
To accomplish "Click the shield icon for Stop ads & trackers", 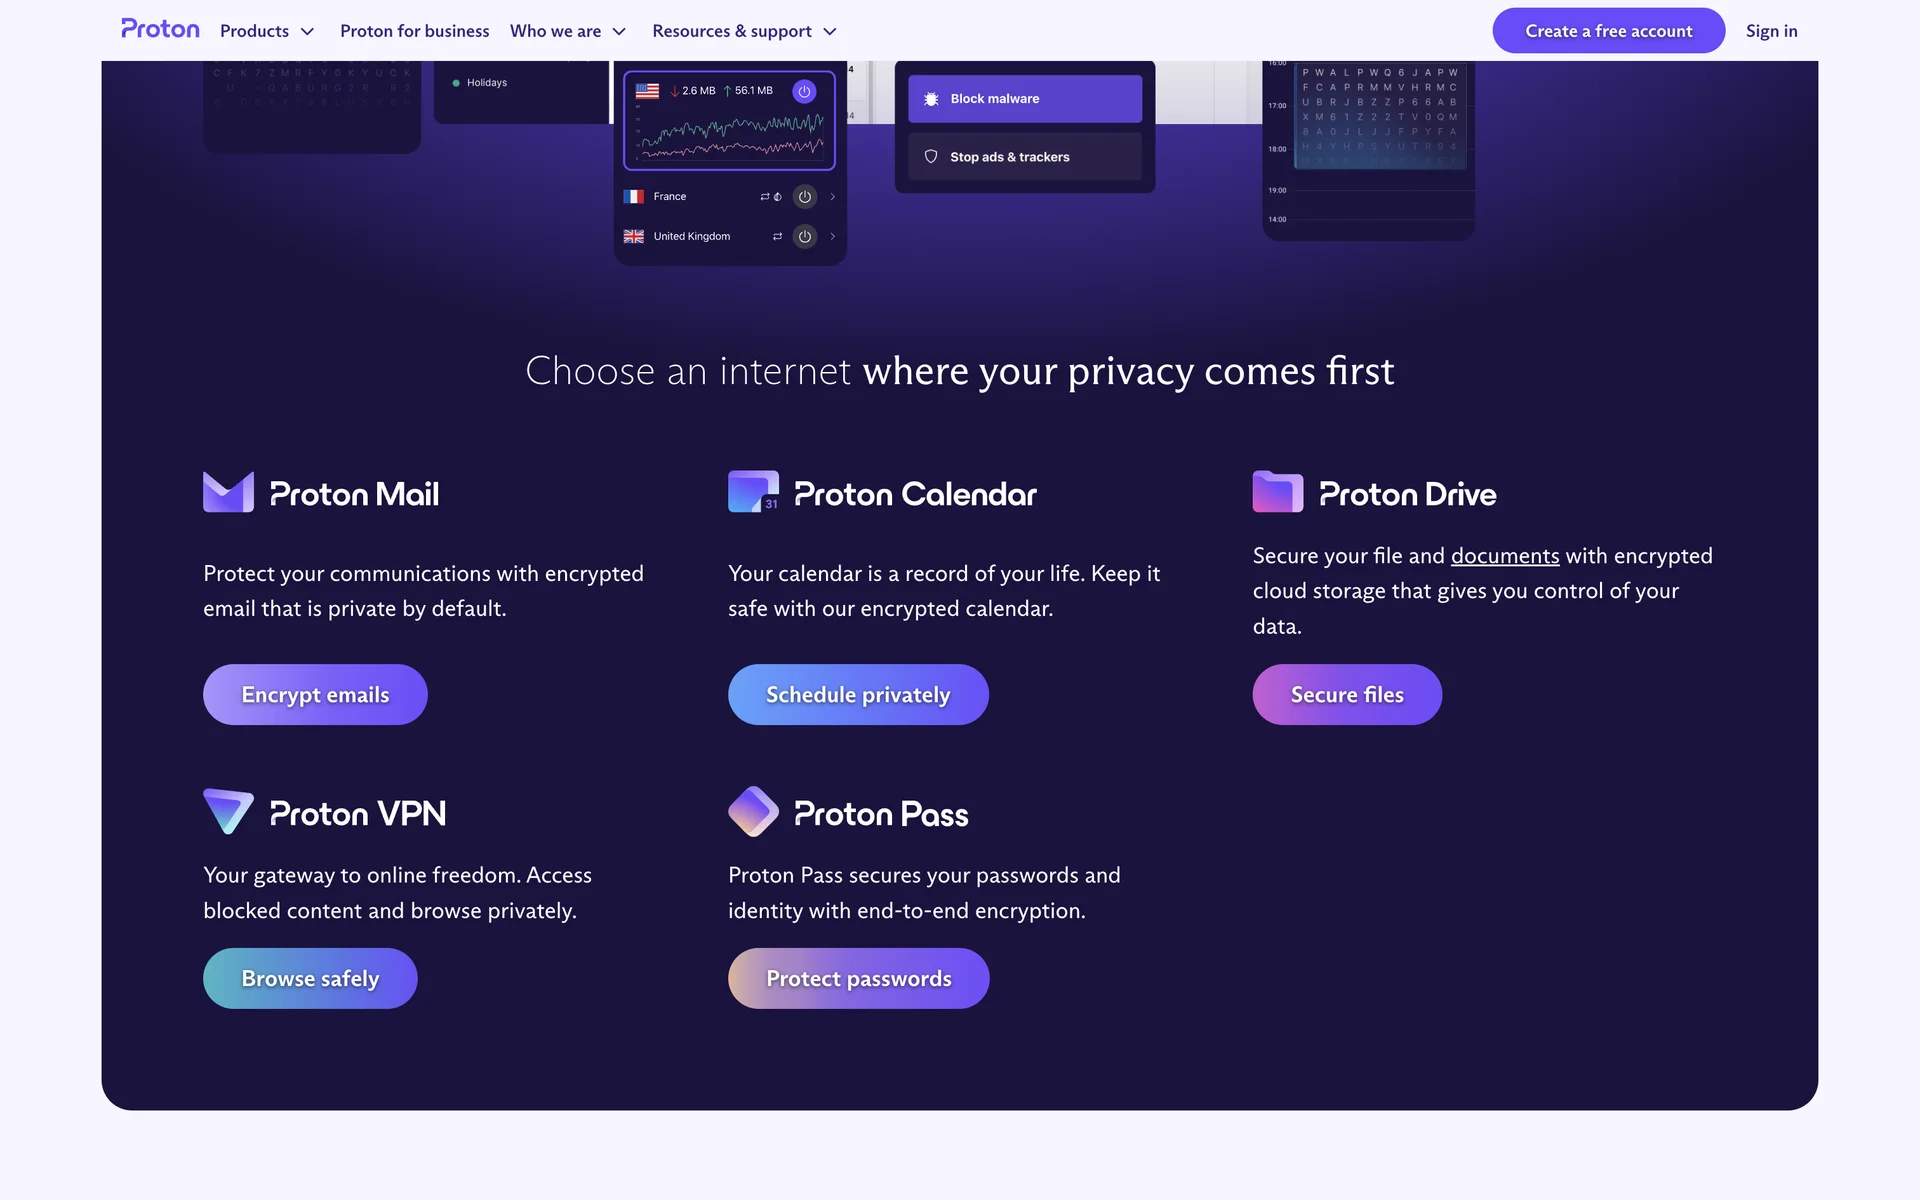I will click(x=931, y=157).
